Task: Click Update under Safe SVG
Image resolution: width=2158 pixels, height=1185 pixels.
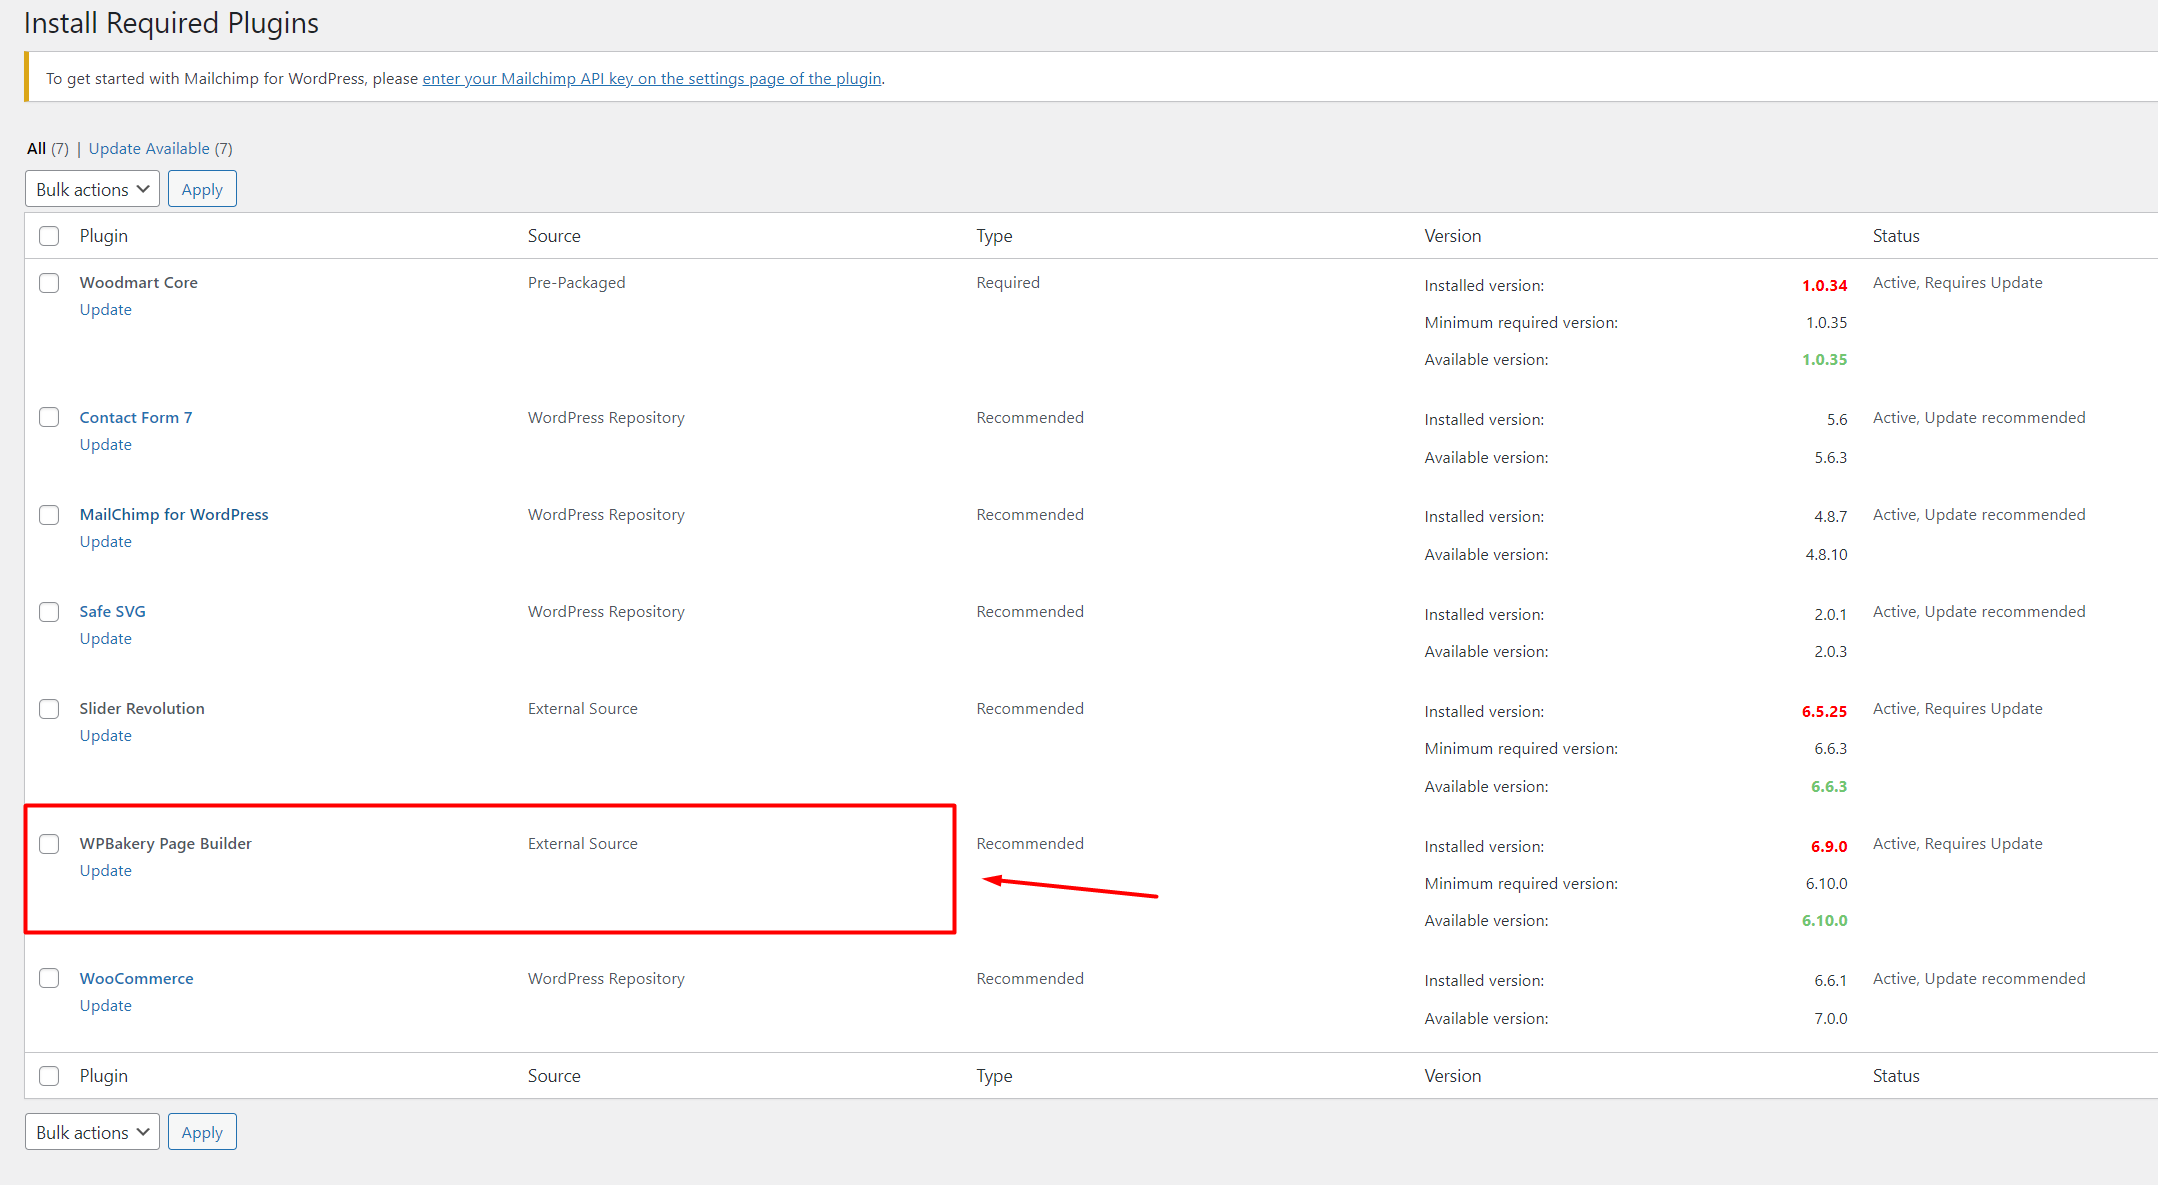Action: coord(106,639)
